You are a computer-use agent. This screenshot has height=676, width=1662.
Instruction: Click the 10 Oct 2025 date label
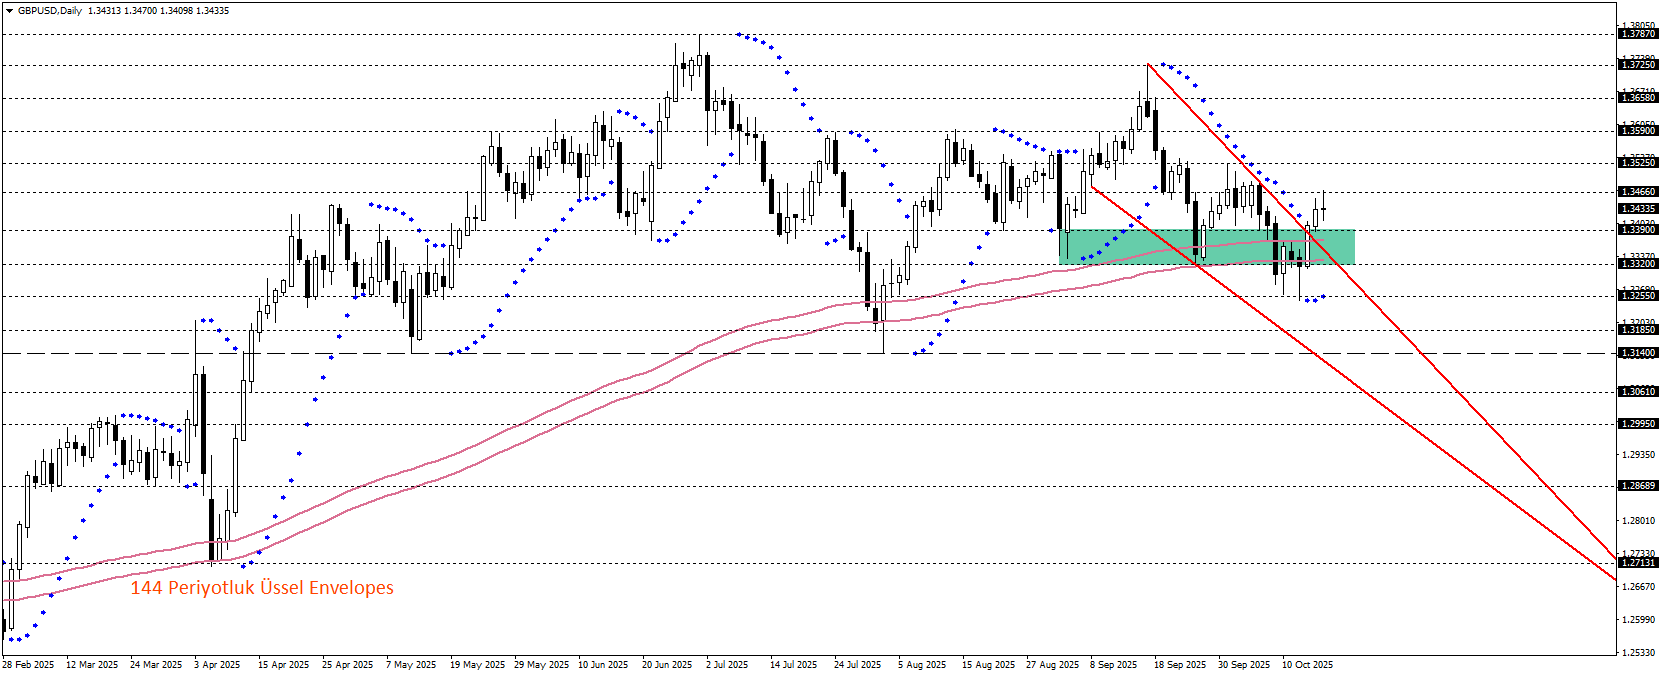point(1308,665)
